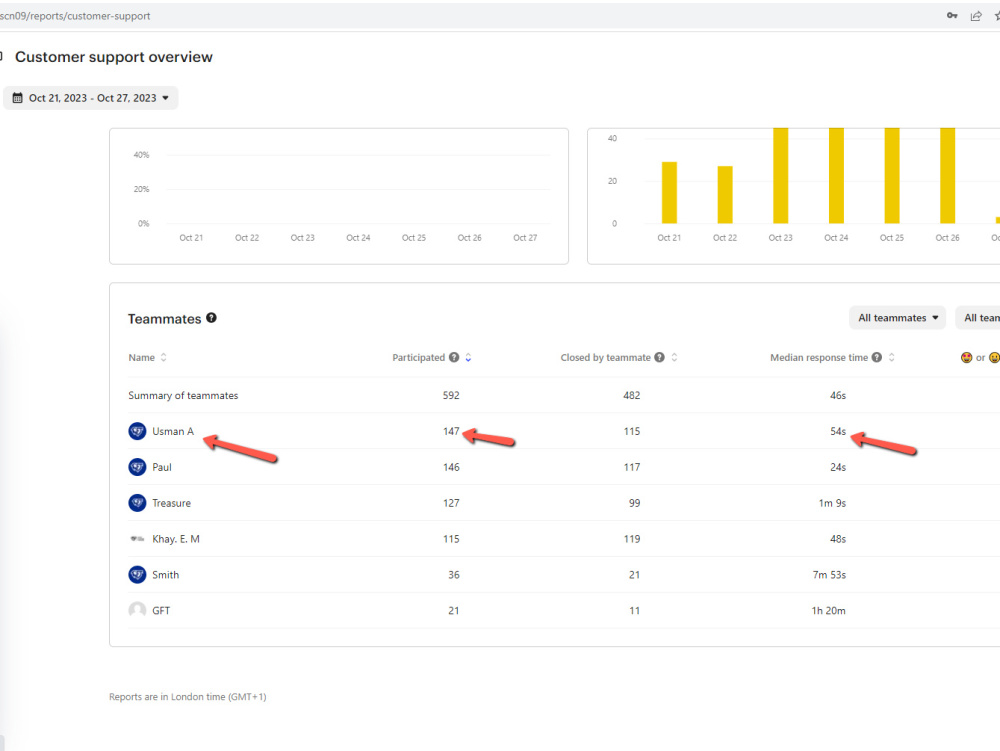Click the key password icon in address bar
Viewport: 1000px width, 751px height.
(x=952, y=16)
